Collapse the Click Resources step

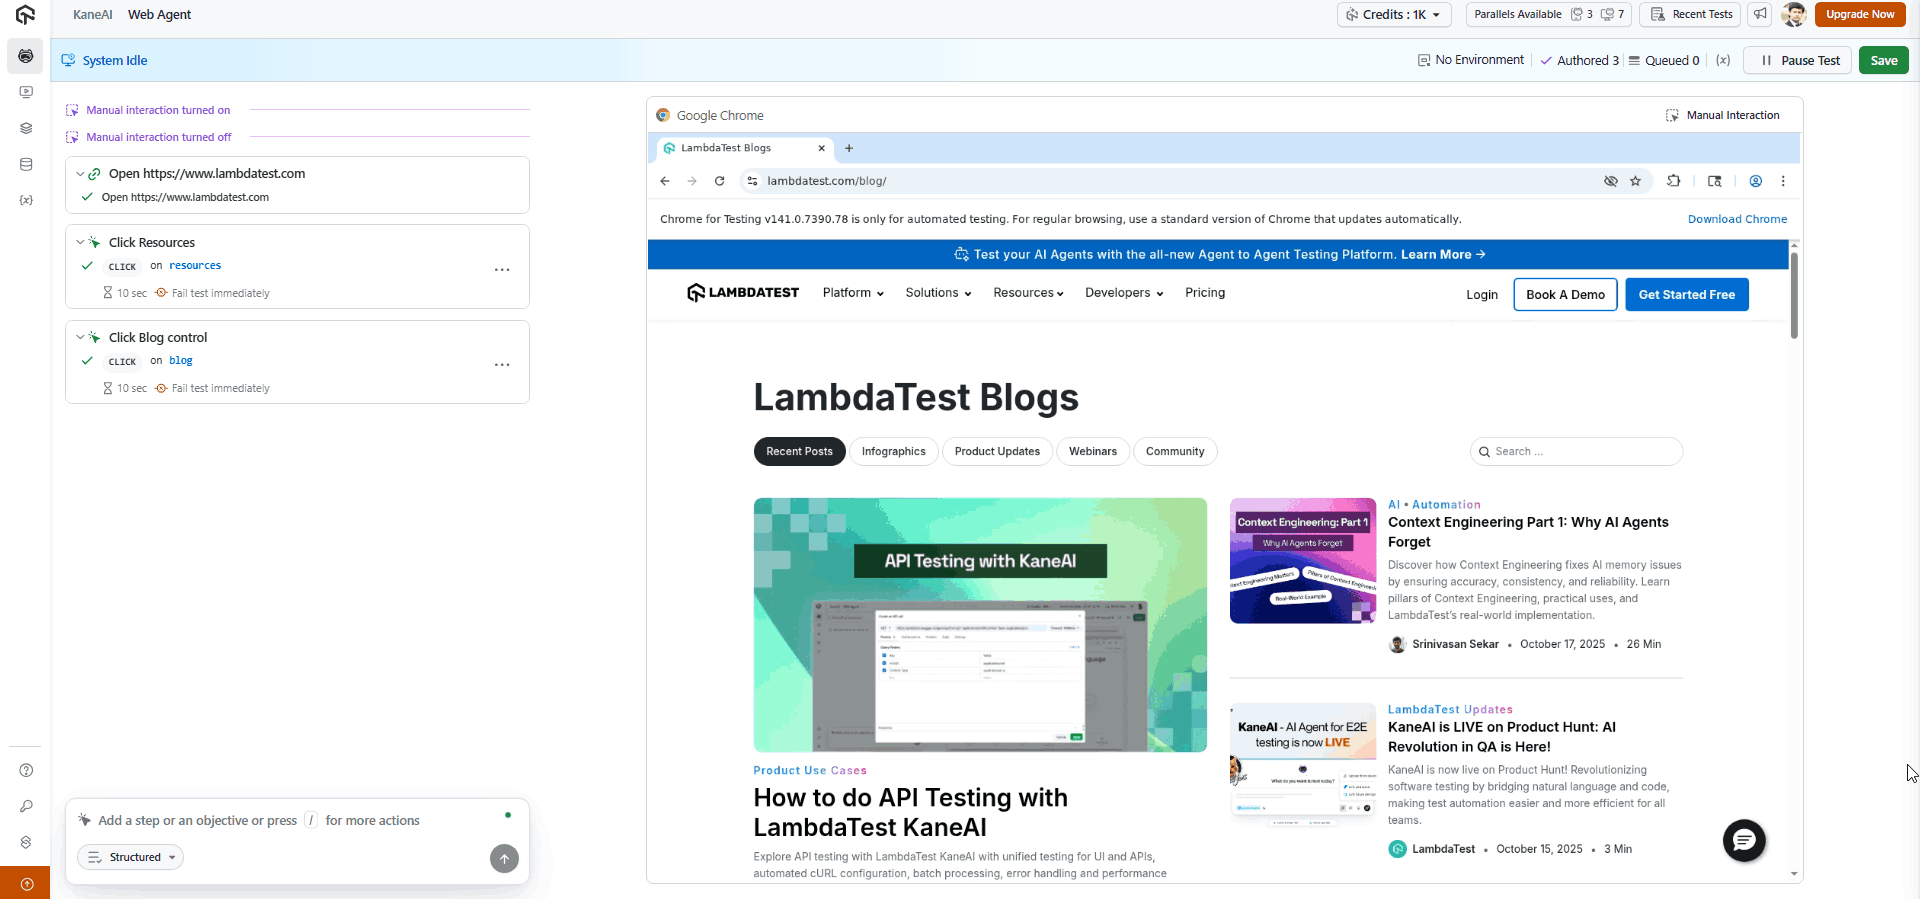[80, 242]
